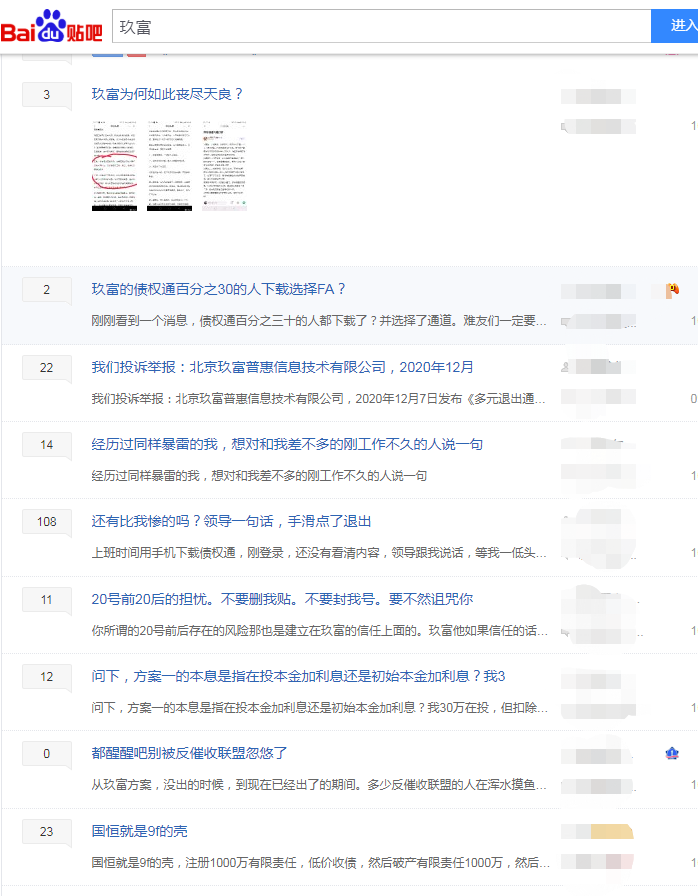Image resolution: width=698 pixels, height=896 pixels.
Task: Click reply count 14 box
Action: tap(47, 445)
